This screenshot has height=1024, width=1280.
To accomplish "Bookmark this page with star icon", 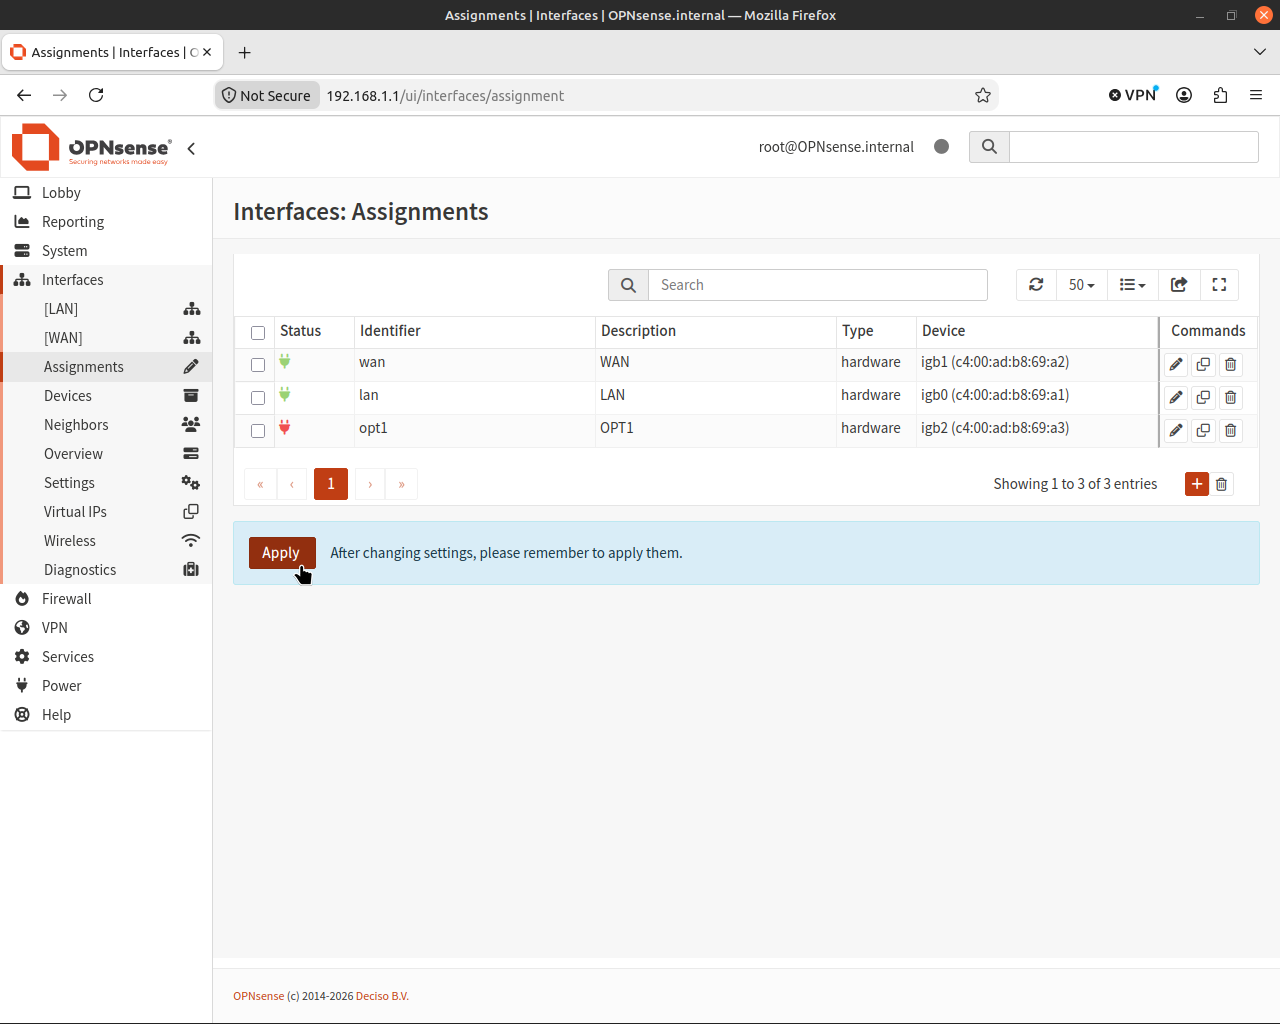I will 983,95.
